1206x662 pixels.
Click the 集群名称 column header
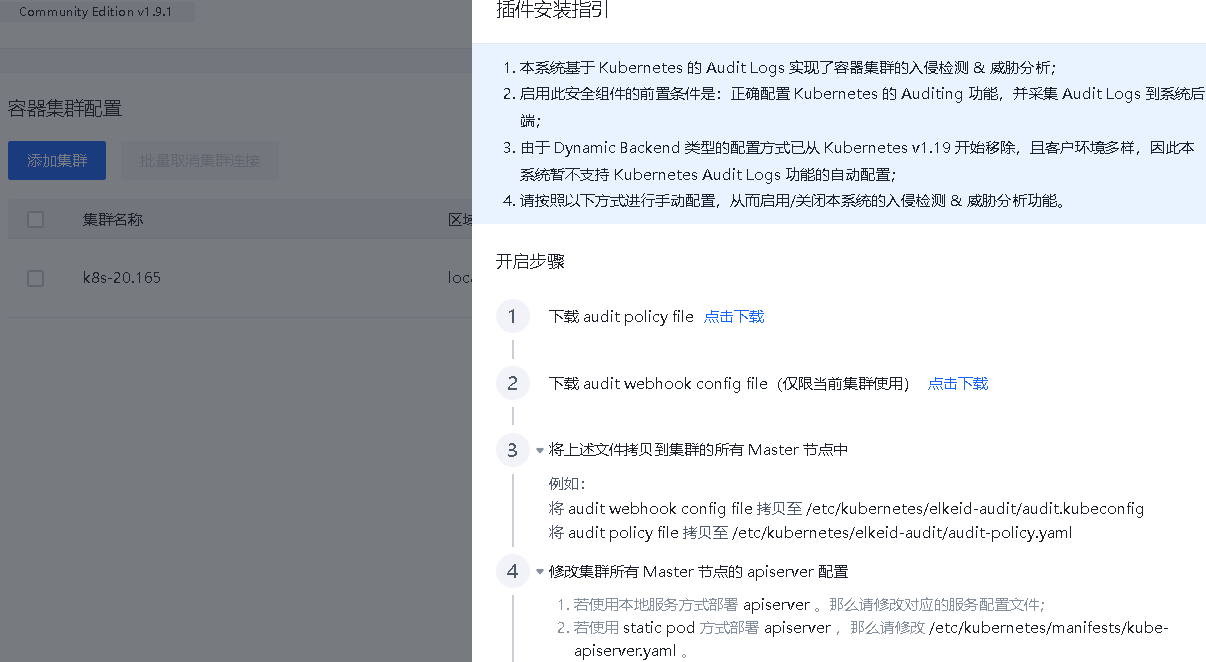click(x=112, y=219)
